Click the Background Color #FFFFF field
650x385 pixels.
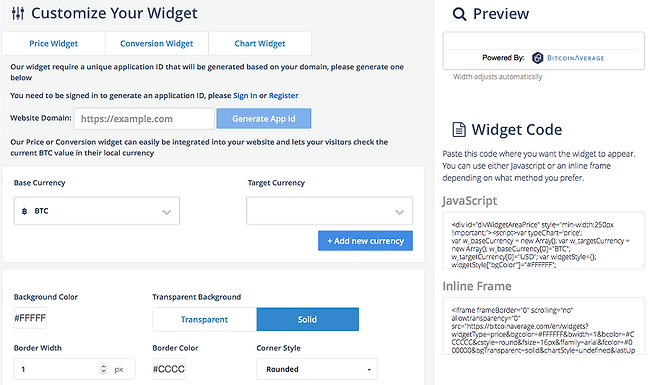click(30, 318)
